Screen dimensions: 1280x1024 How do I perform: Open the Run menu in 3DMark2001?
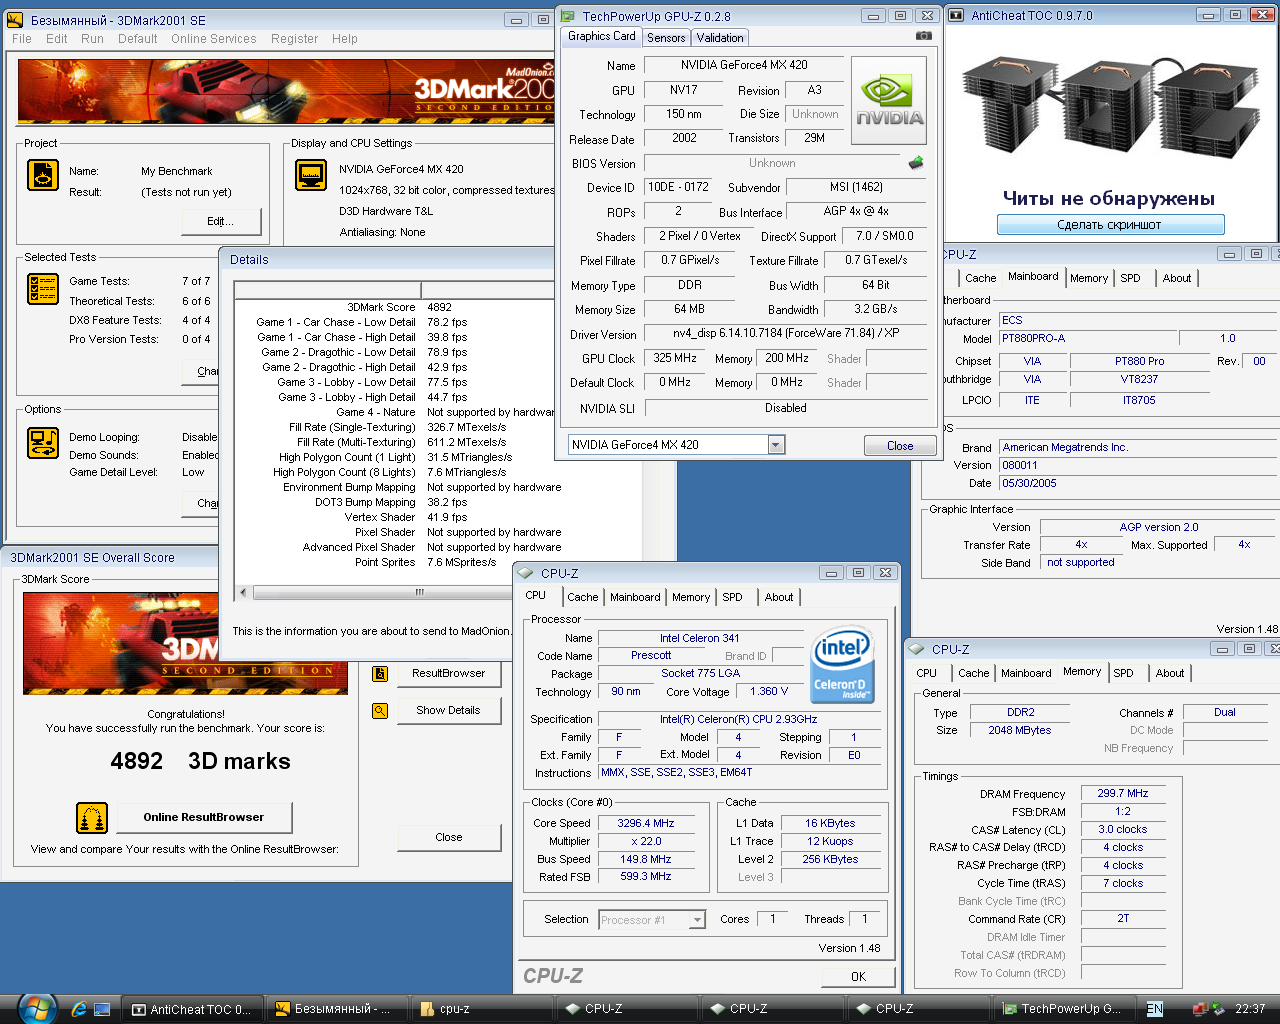92,39
